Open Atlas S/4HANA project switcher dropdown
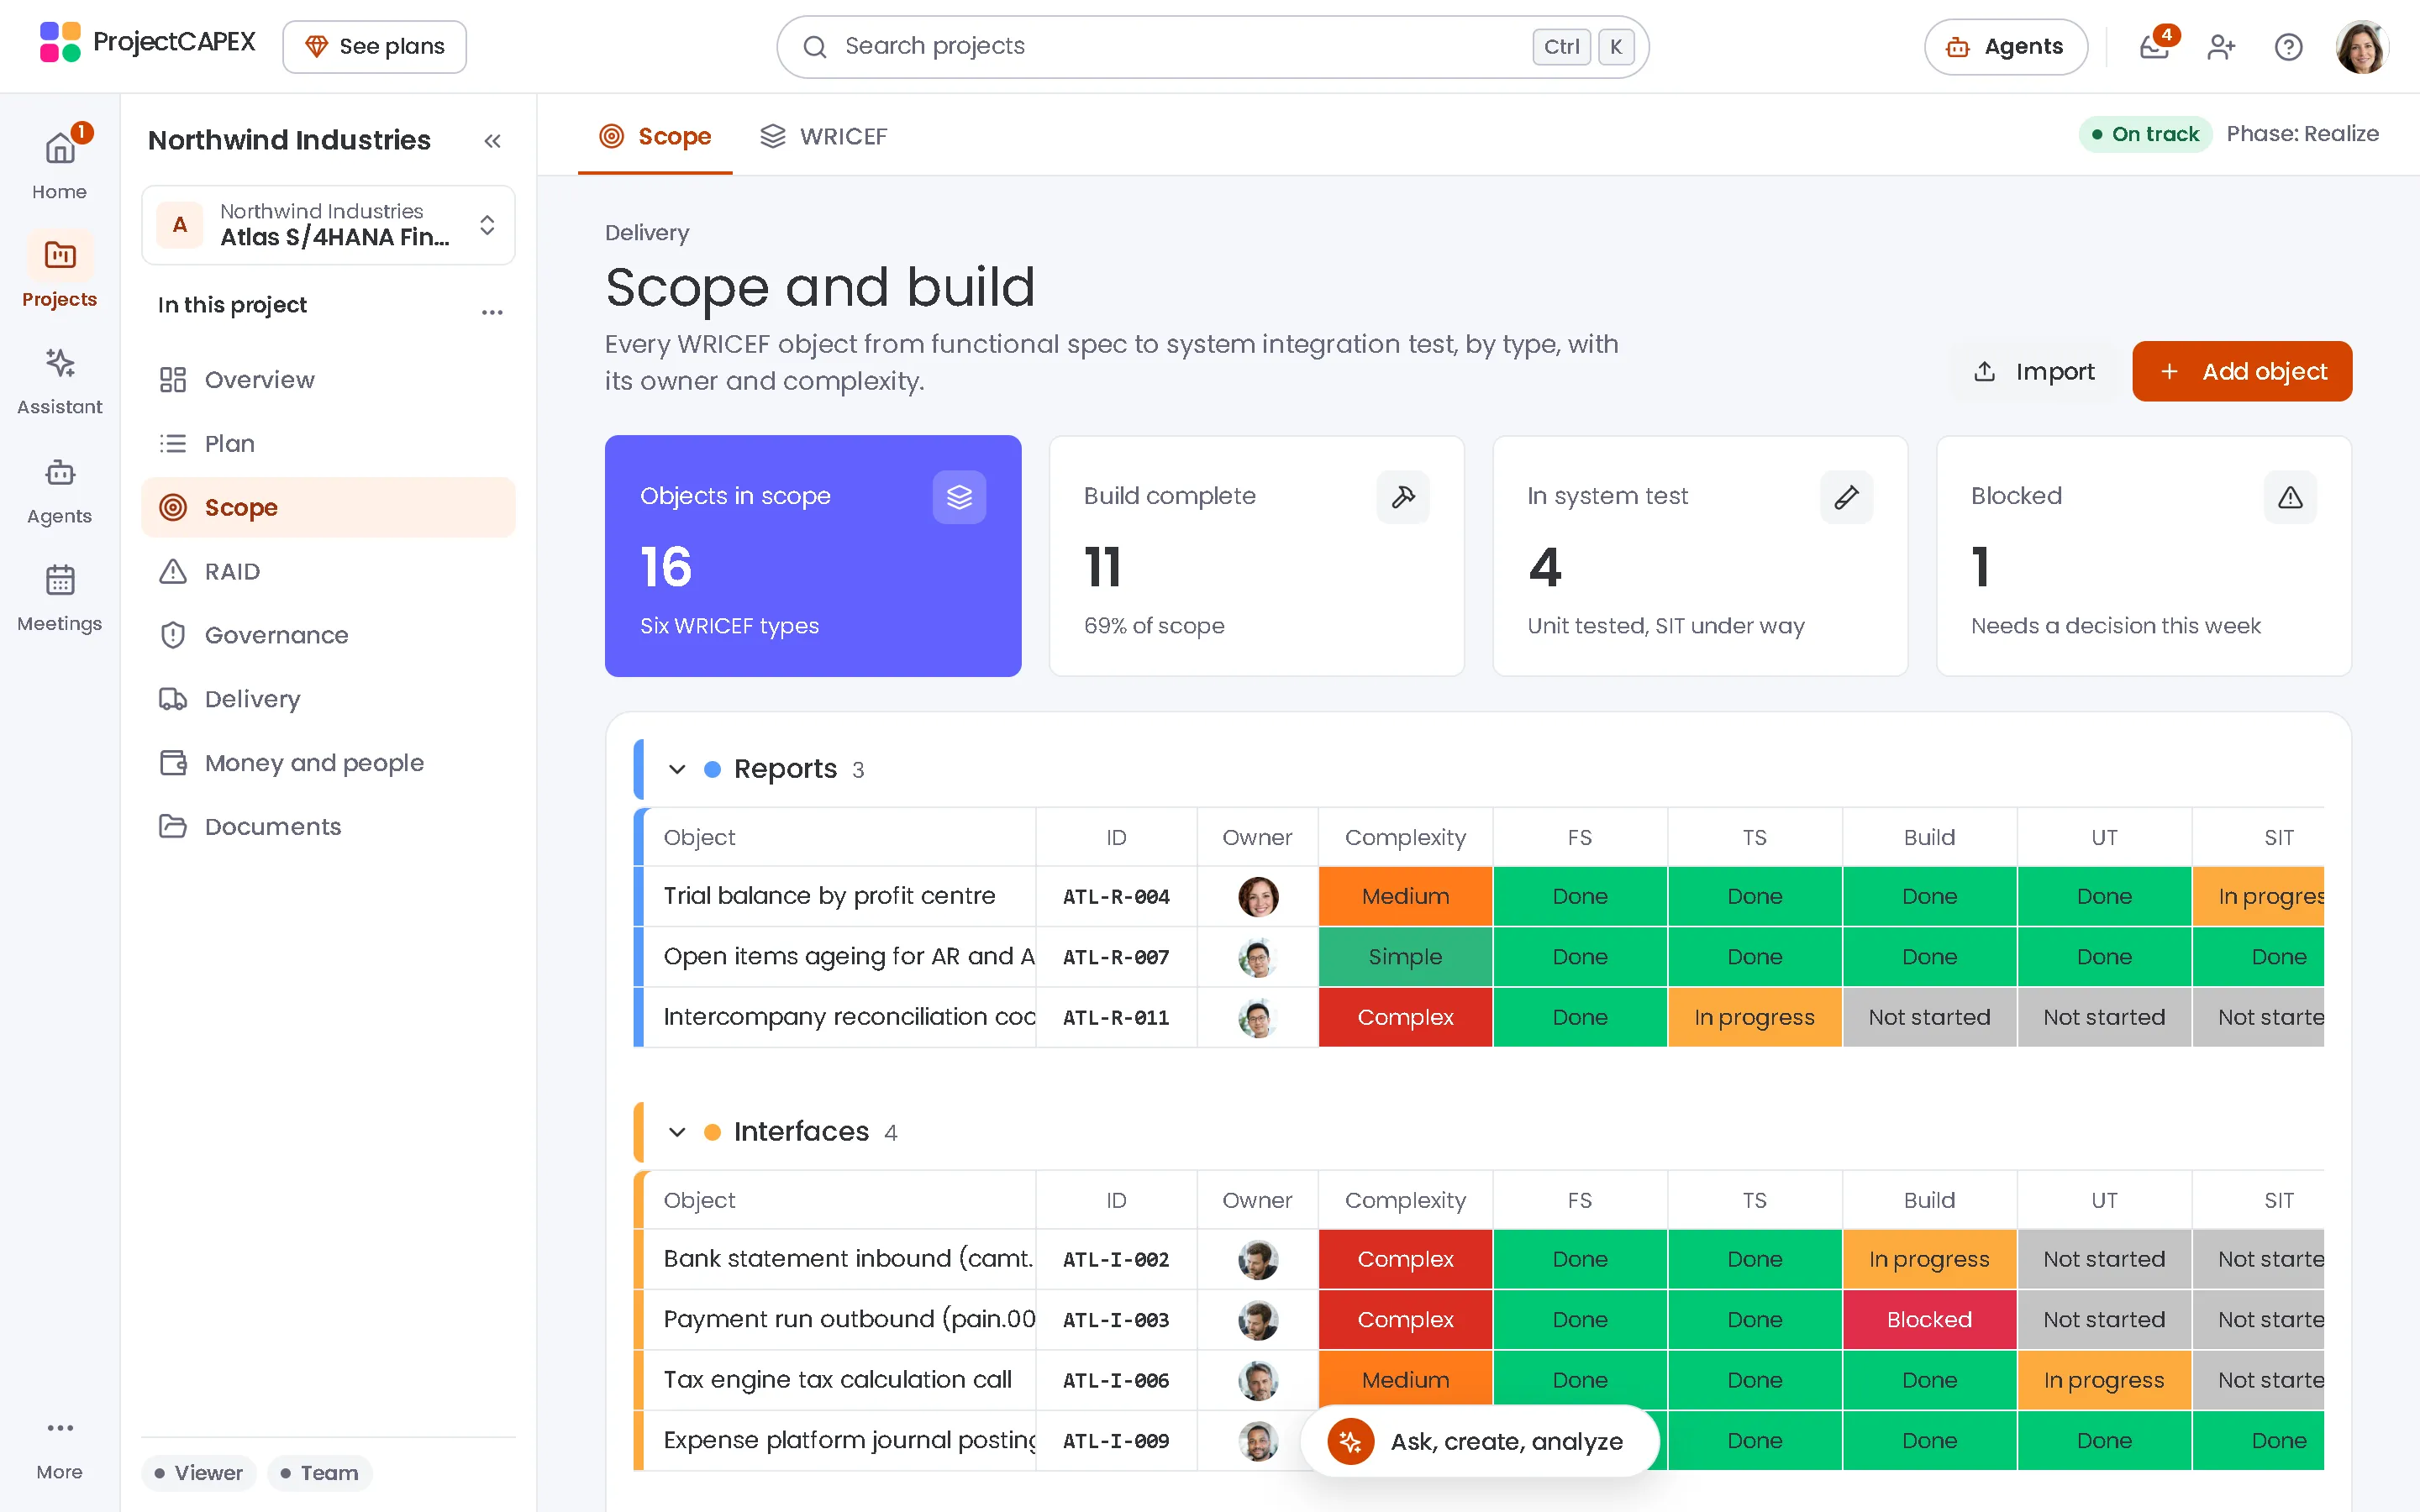 click(328, 224)
